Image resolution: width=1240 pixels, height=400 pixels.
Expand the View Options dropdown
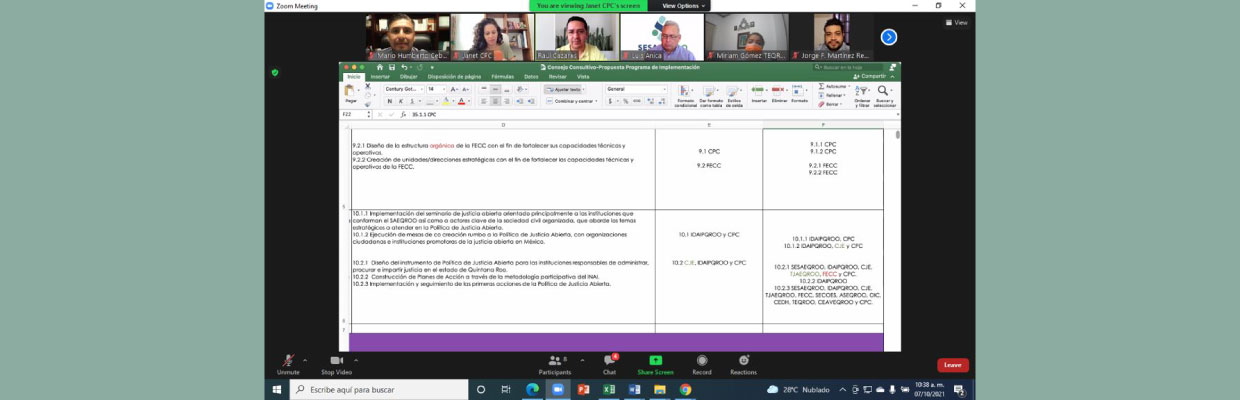685,5
